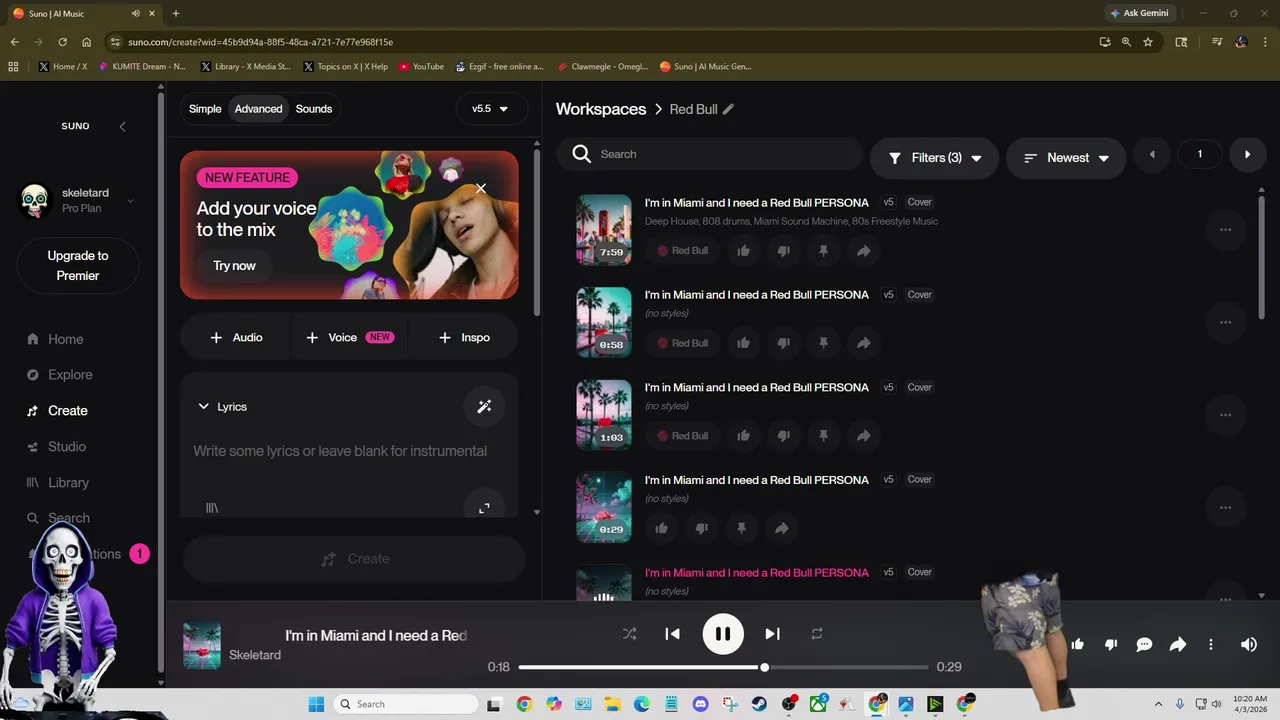This screenshot has width=1280, height=720.
Task: Open Newest sort dropdown
Action: click(1066, 158)
